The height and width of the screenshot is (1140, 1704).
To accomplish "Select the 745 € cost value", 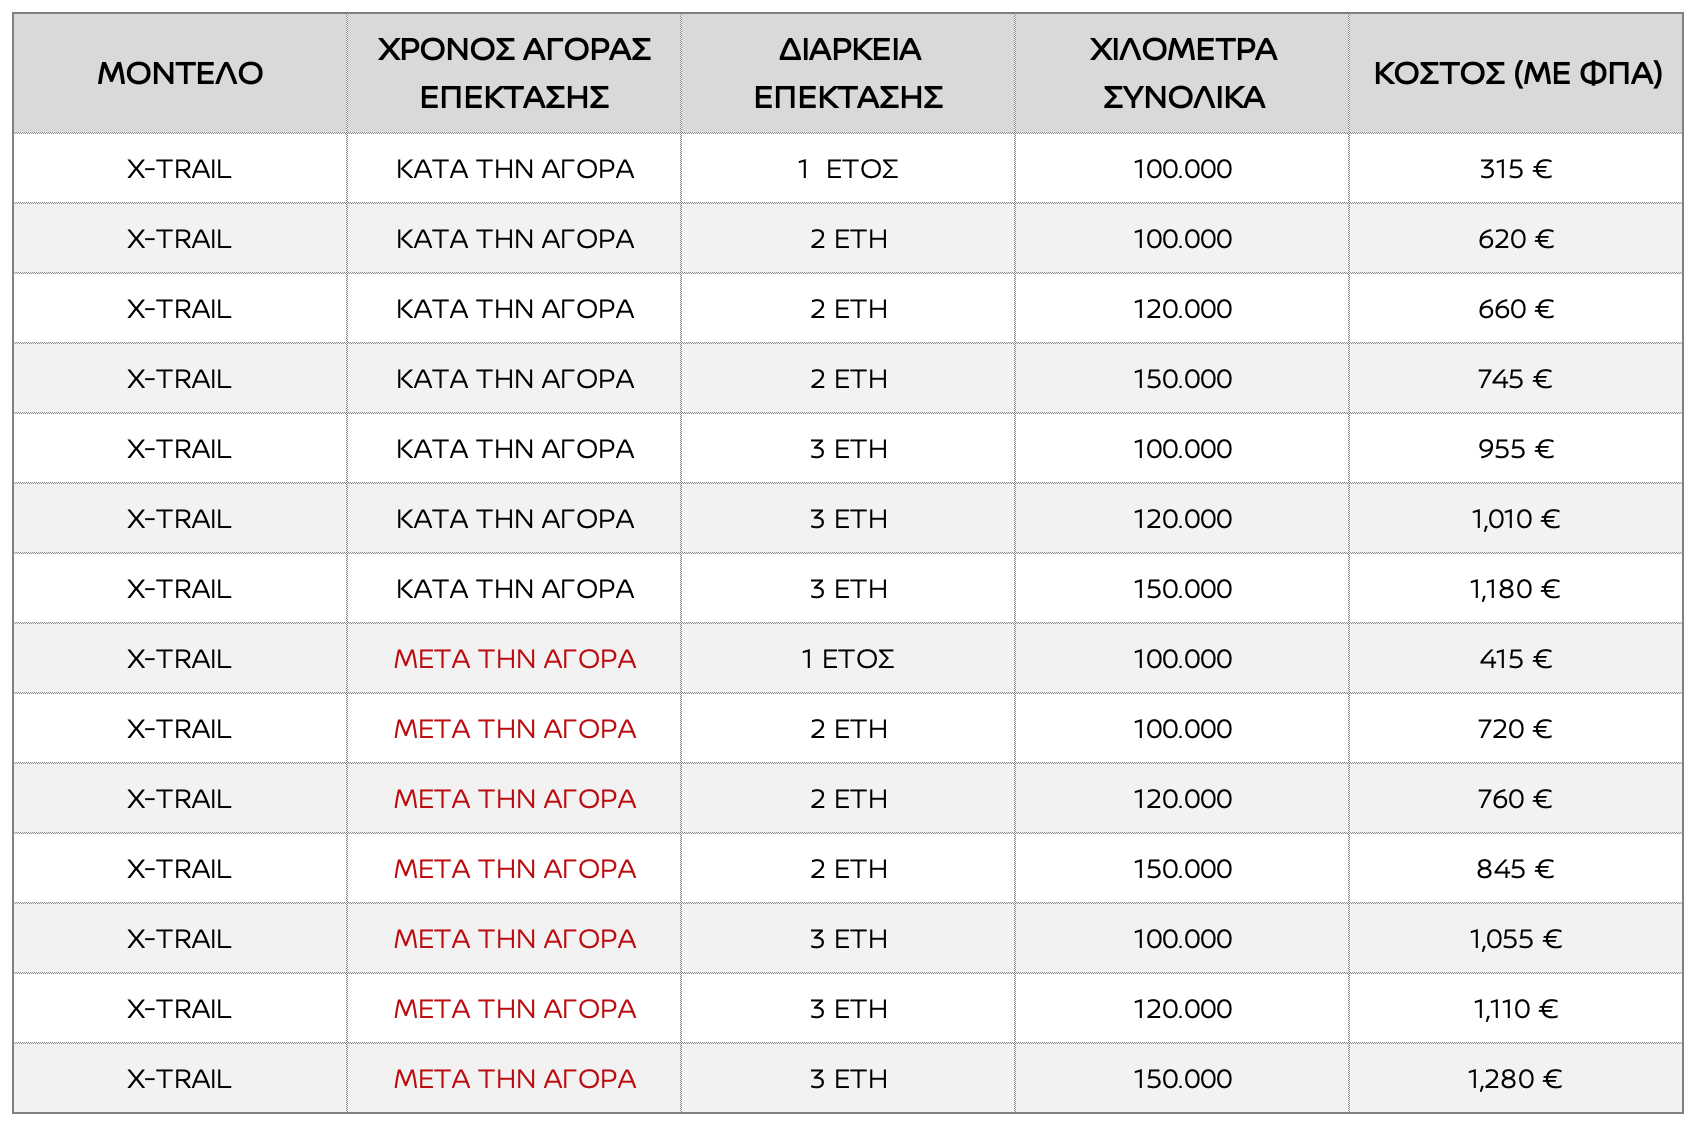I will [1515, 379].
